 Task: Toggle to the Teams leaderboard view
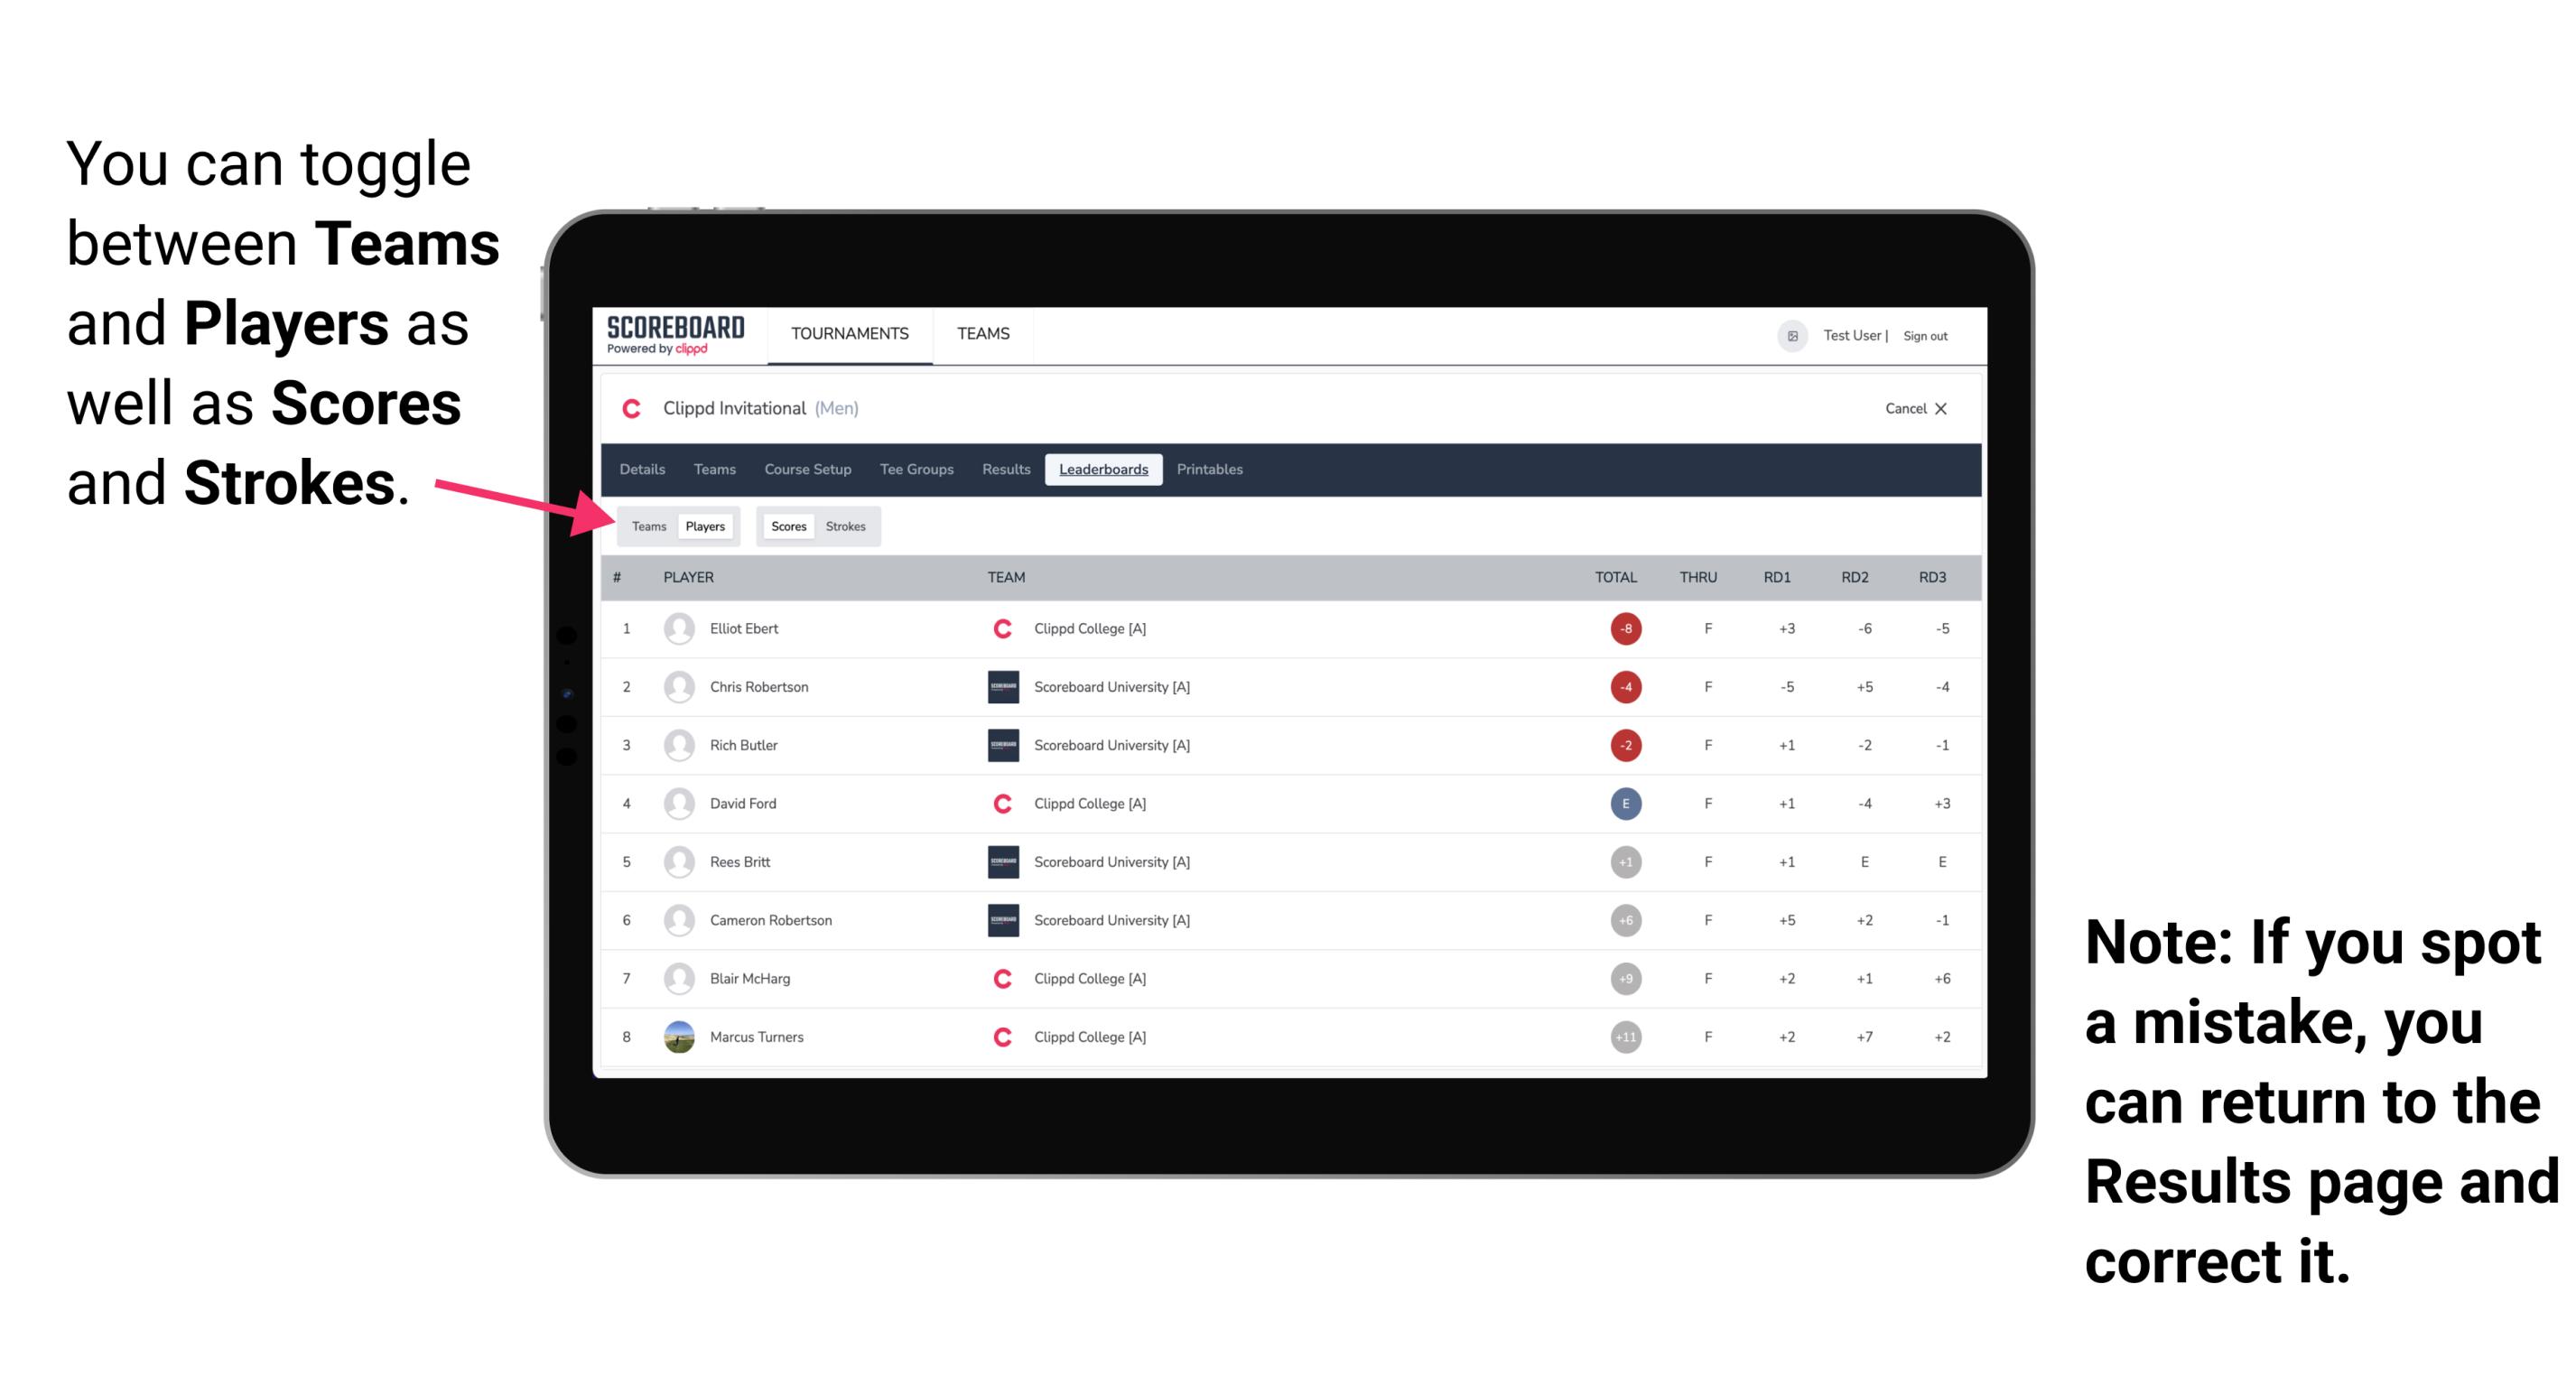[648, 526]
